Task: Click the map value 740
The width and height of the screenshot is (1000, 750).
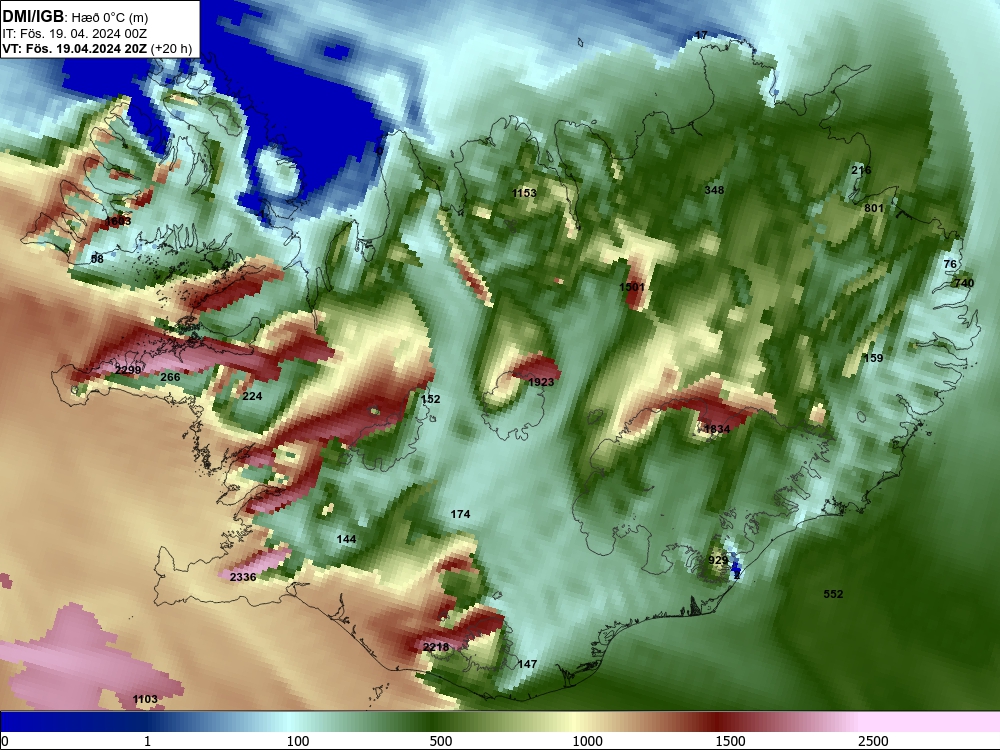Action: [964, 283]
